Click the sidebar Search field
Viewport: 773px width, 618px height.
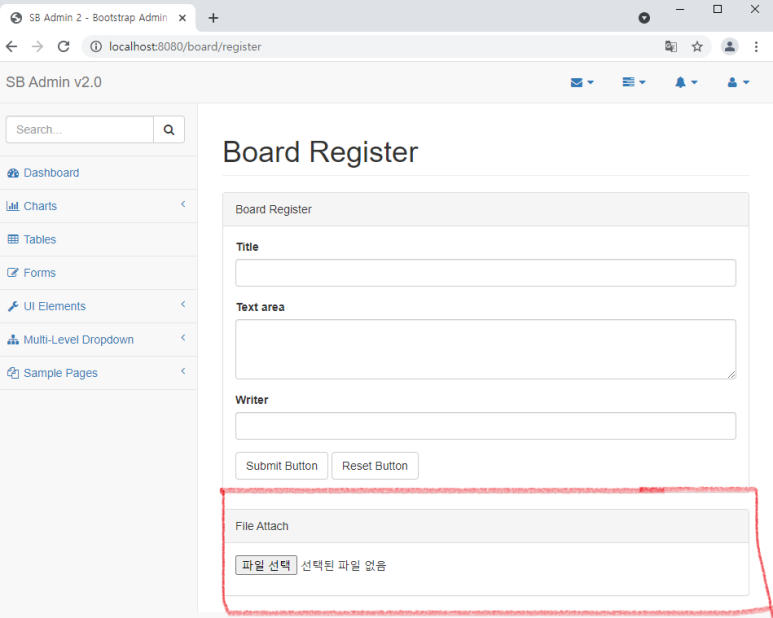click(80, 130)
